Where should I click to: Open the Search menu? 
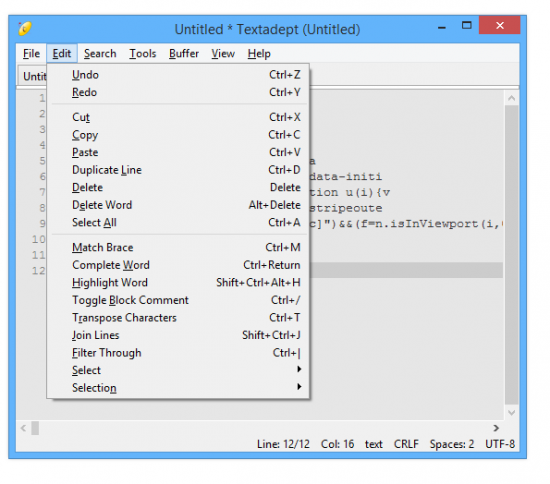click(x=100, y=54)
